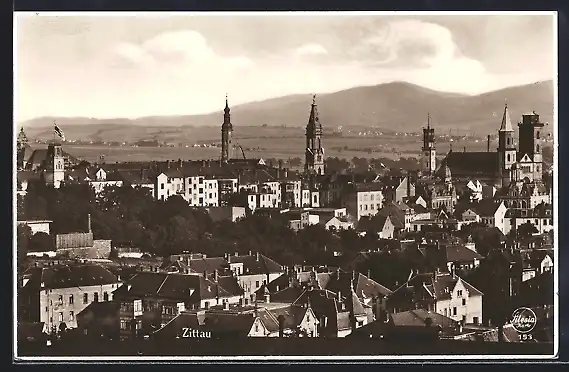
Task: Select the slender central-left church spire
Action: [226, 130]
